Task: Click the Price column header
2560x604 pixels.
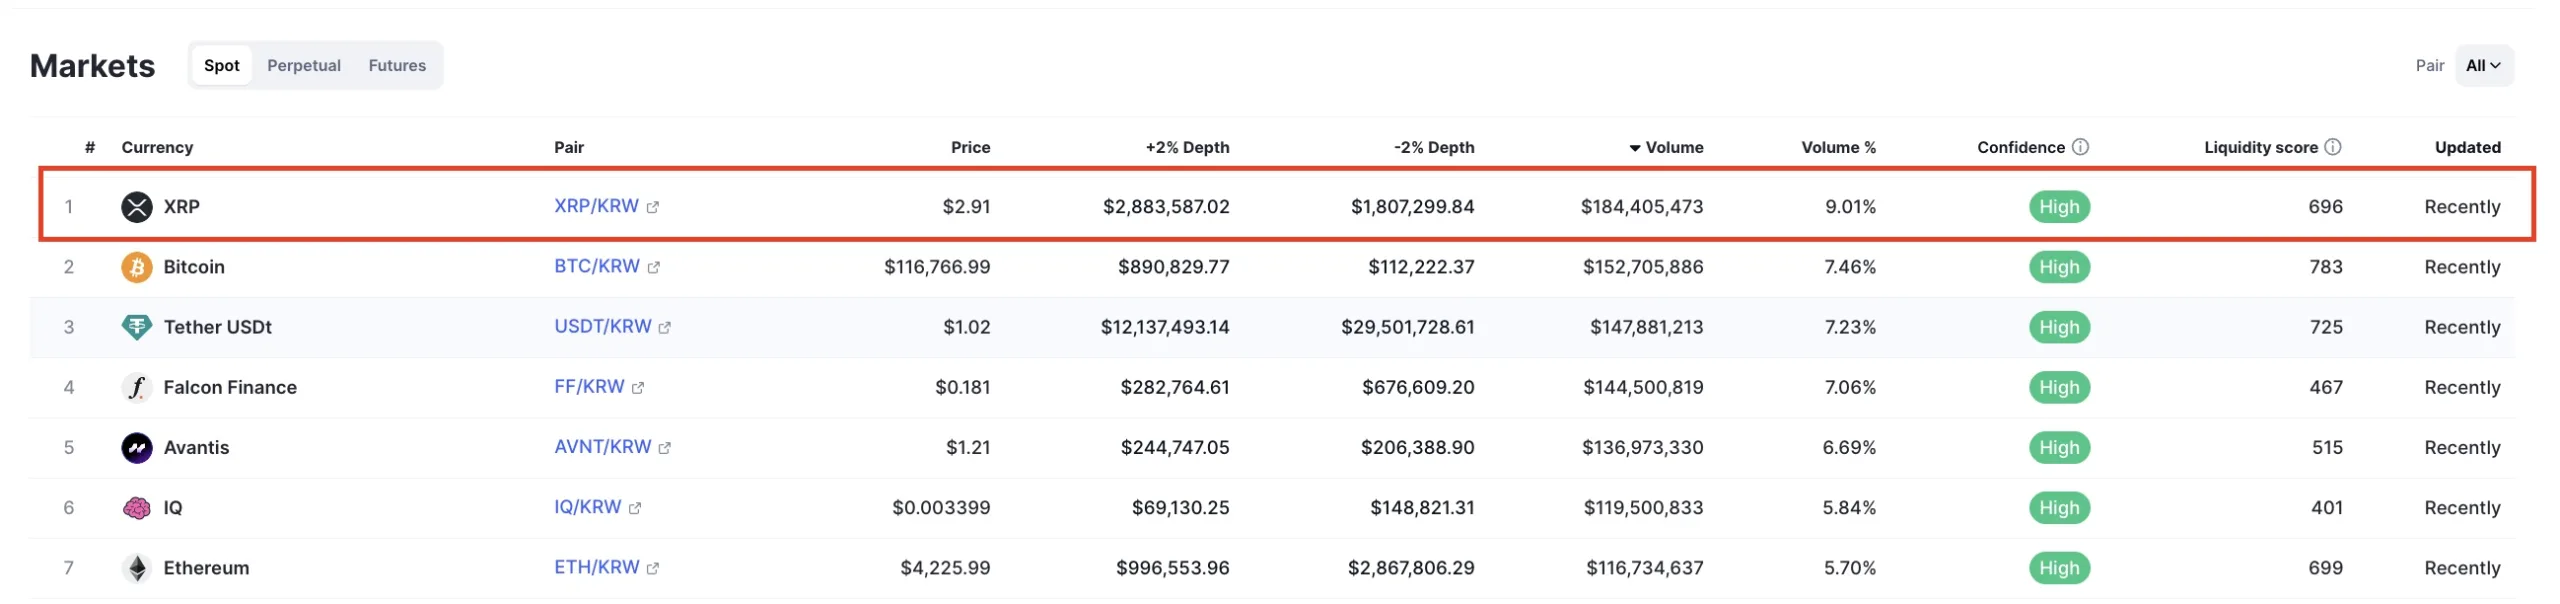Action: (x=970, y=147)
